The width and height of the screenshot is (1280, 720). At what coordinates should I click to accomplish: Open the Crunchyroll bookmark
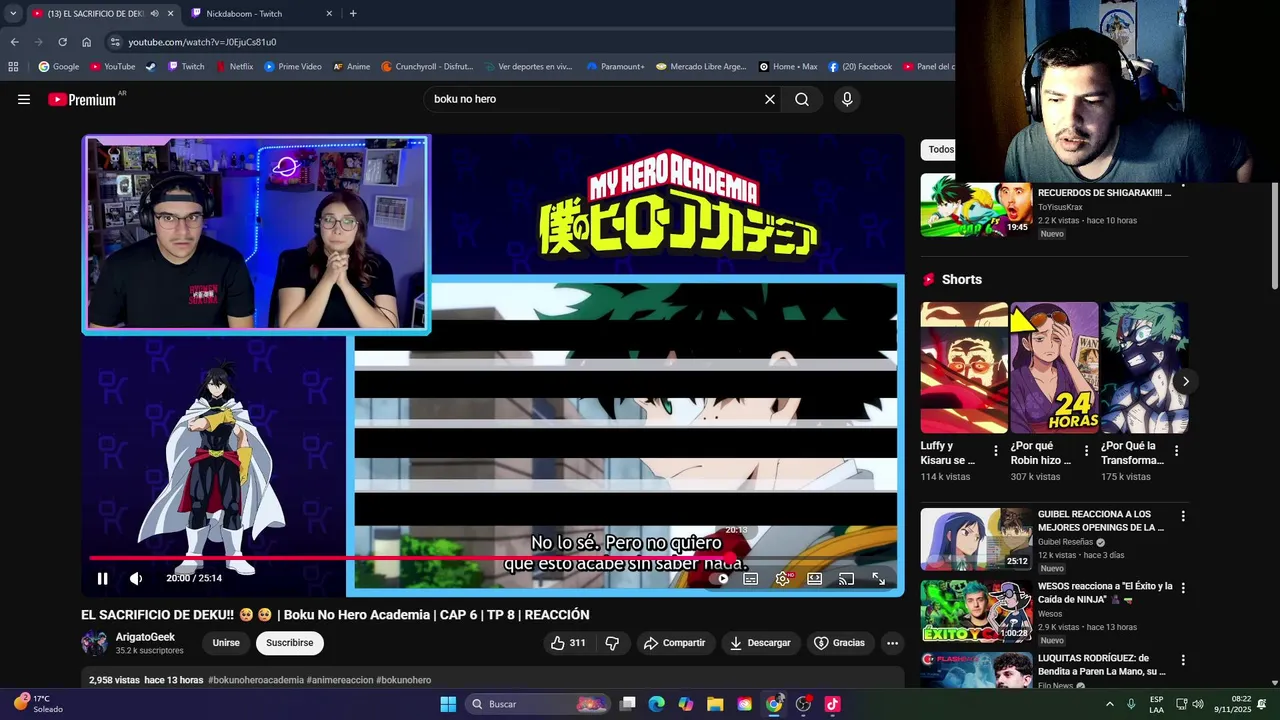[x=426, y=67]
